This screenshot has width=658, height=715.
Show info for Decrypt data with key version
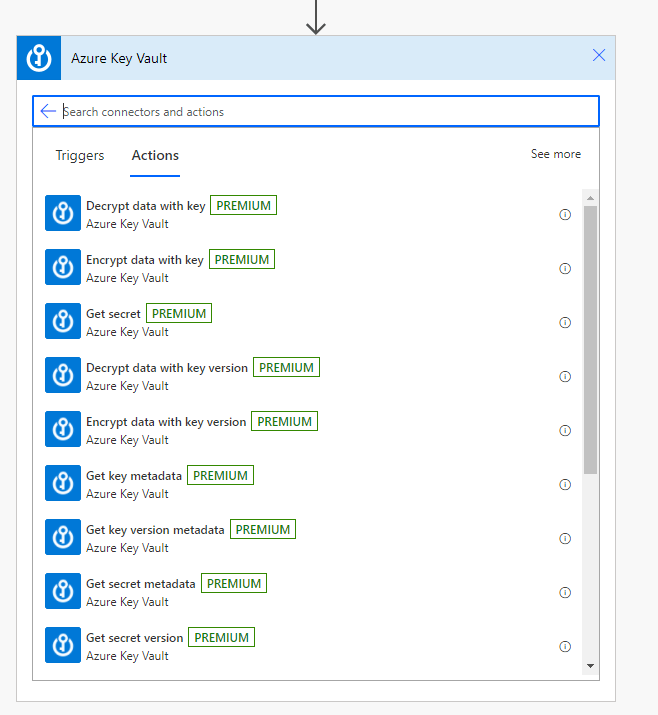coord(565,377)
